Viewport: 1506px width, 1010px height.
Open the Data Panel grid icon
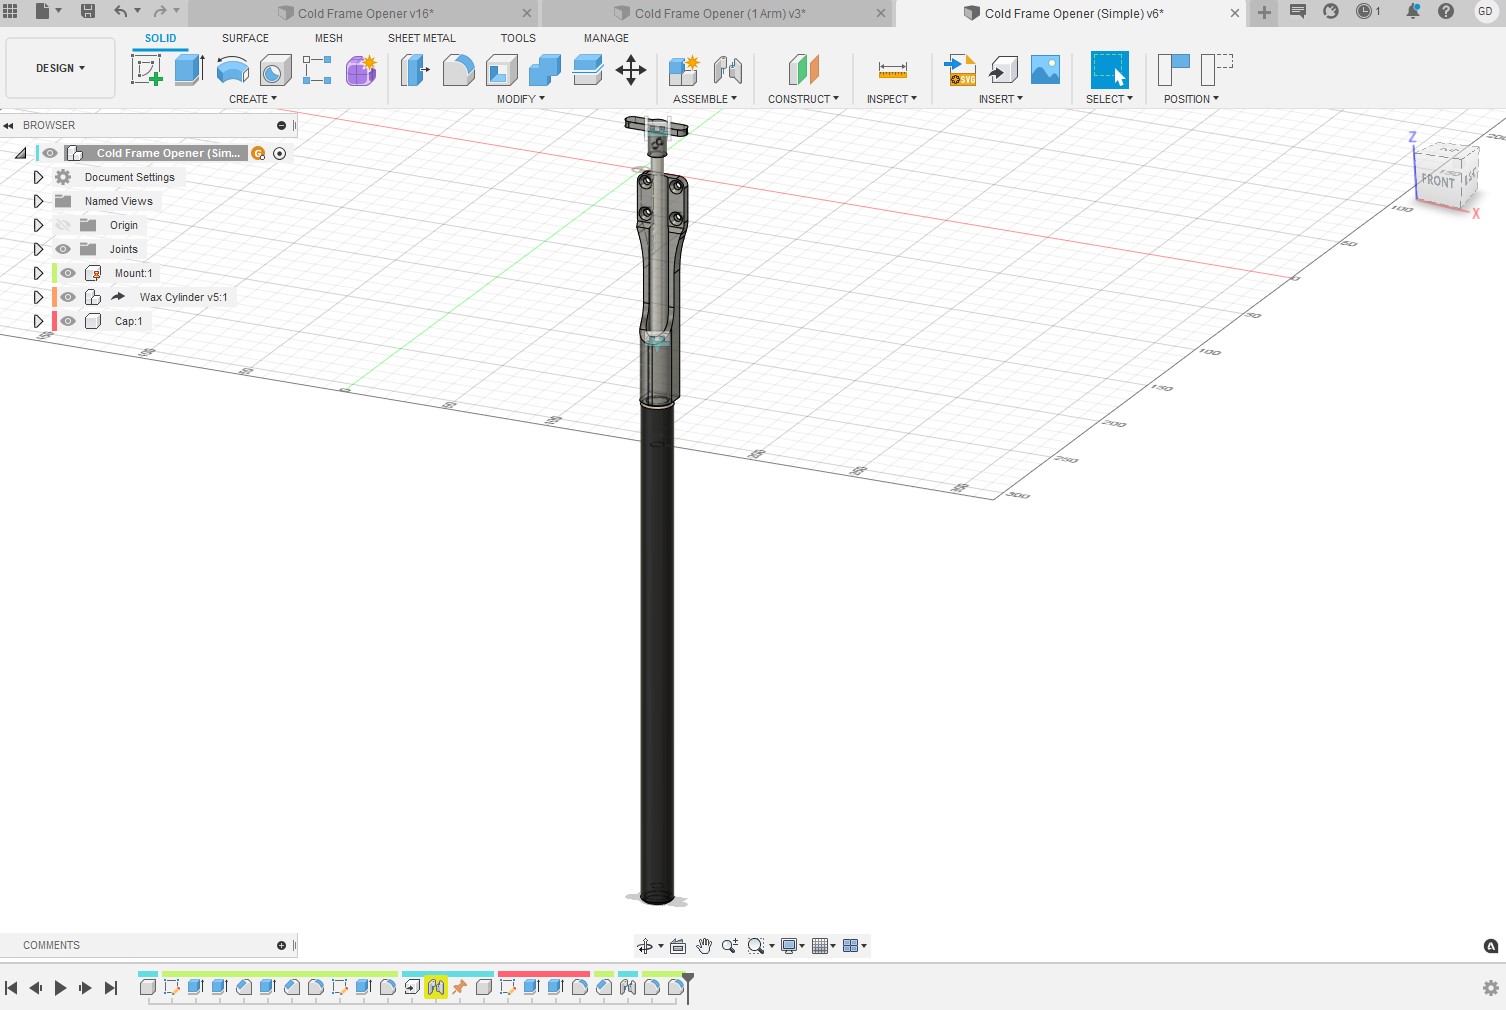coord(11,11)
